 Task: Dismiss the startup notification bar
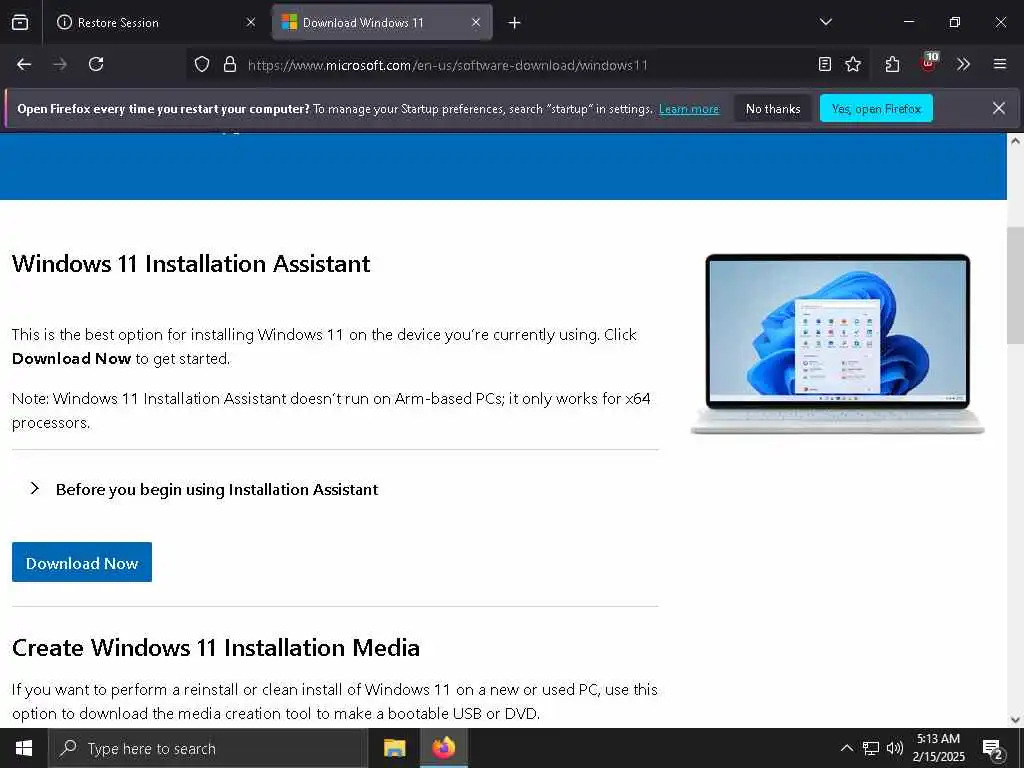pyautogui.click(x=999, y=108)
